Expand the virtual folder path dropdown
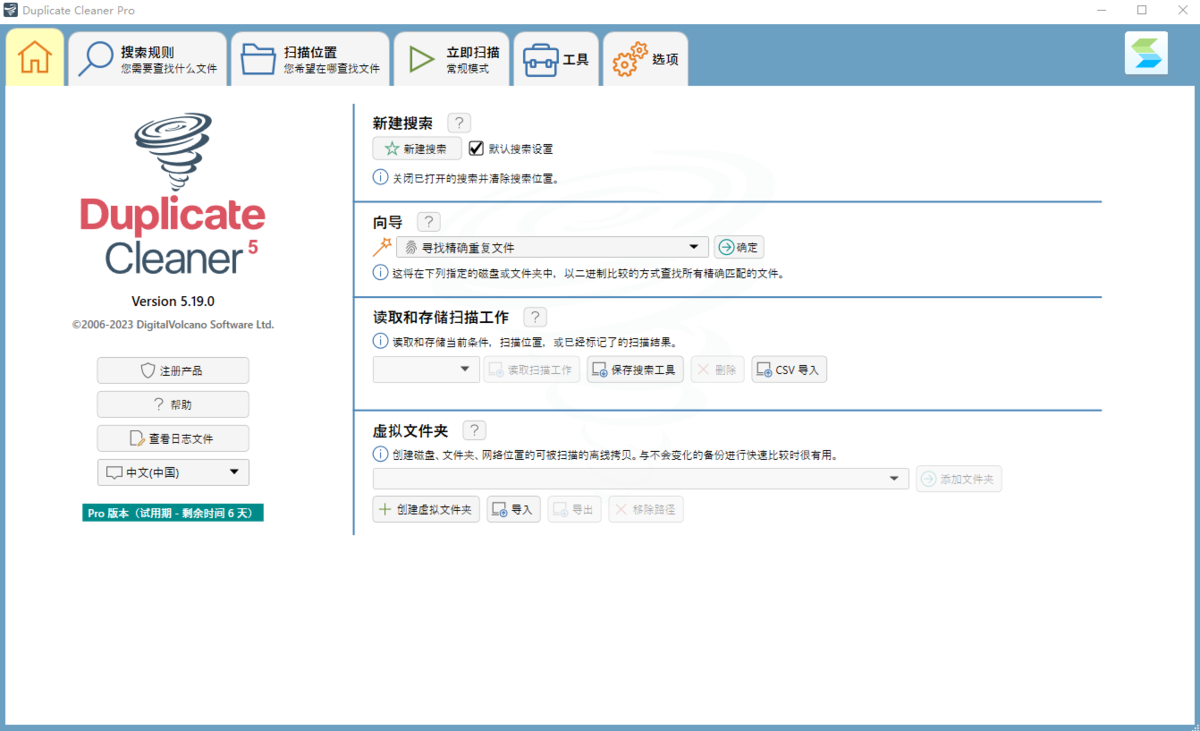The height and width of the screenshot is (731, 1200). pyautogui.click(x=641, y=479)
